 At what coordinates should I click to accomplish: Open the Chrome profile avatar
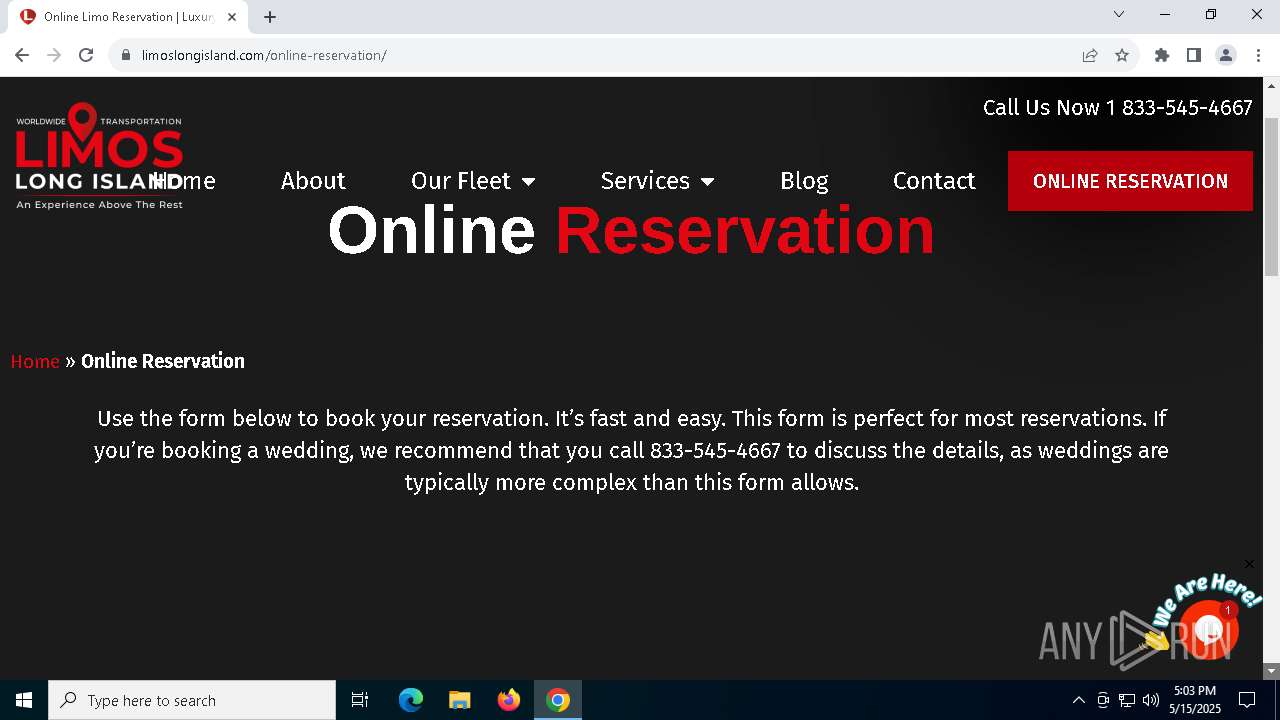point(1226,55)
